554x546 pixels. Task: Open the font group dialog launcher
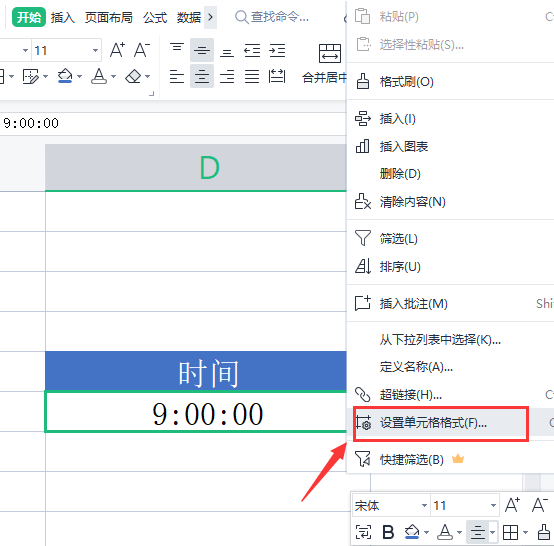(x=152, y=94)
